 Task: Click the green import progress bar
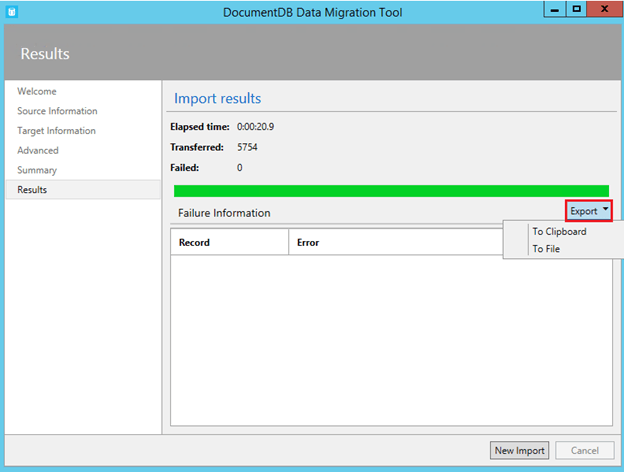pos(390,191)
